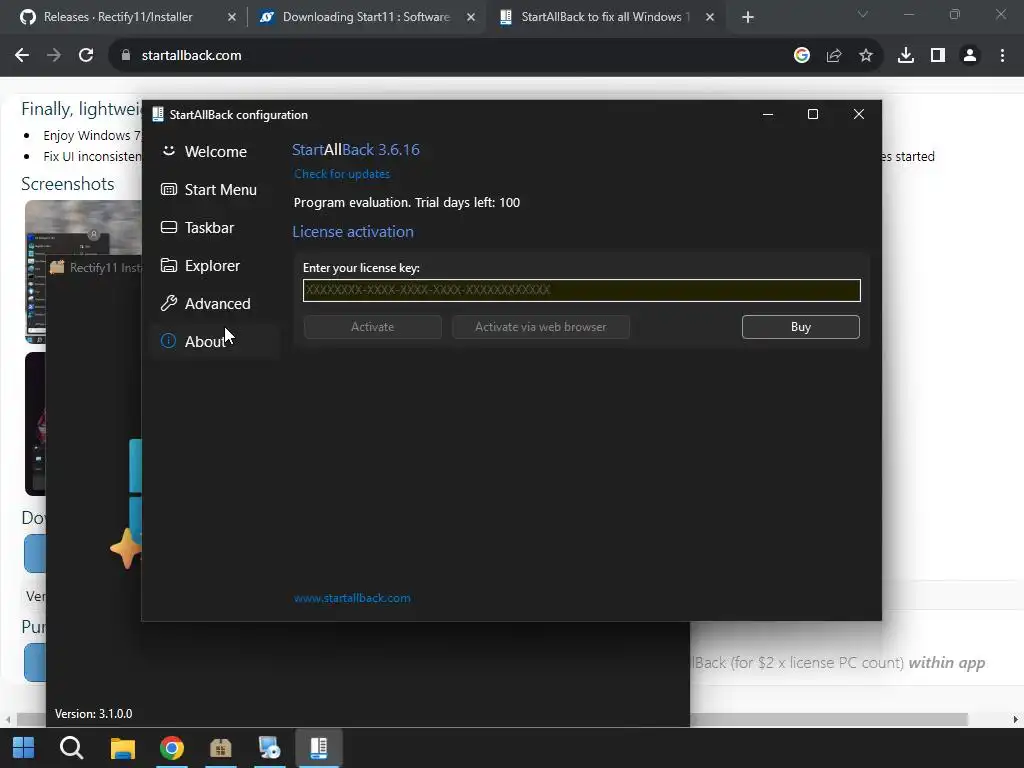This screenshot has width=1024, height=768.
Task: Expand Chrome tab search chevron
Action: pos(863,14)
